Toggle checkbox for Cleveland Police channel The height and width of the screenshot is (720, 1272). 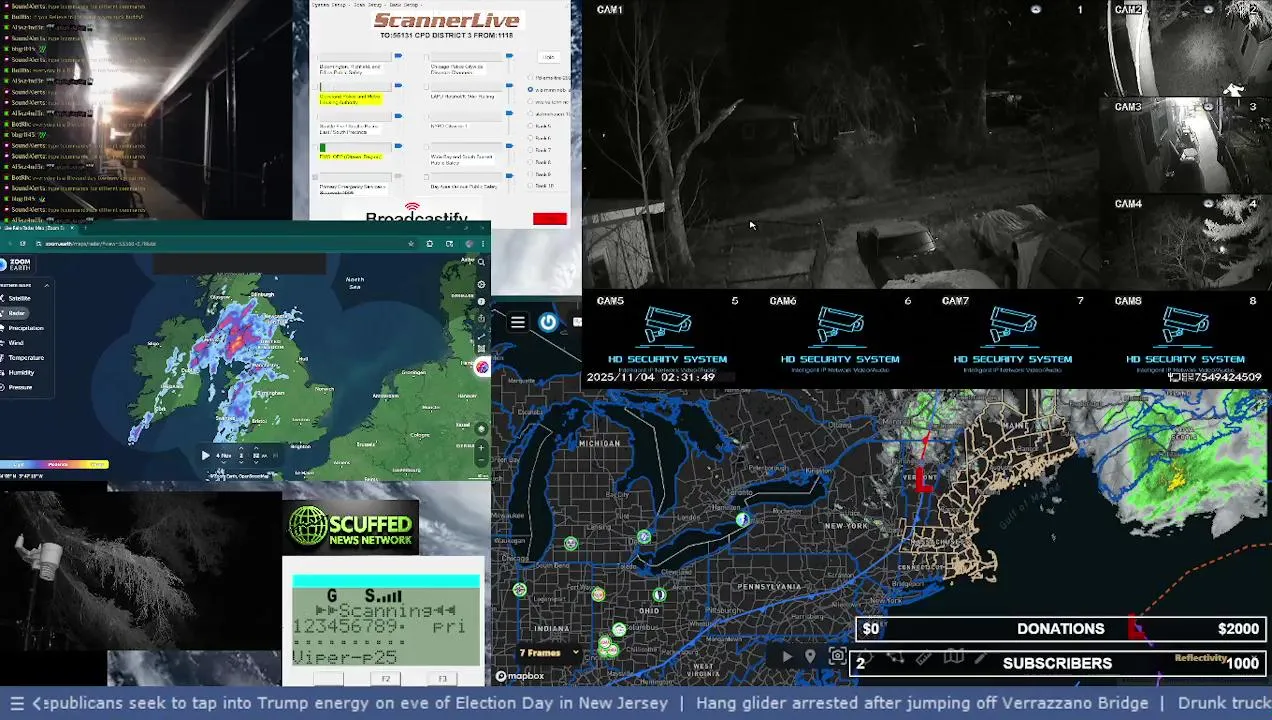[x=315, y=87]
